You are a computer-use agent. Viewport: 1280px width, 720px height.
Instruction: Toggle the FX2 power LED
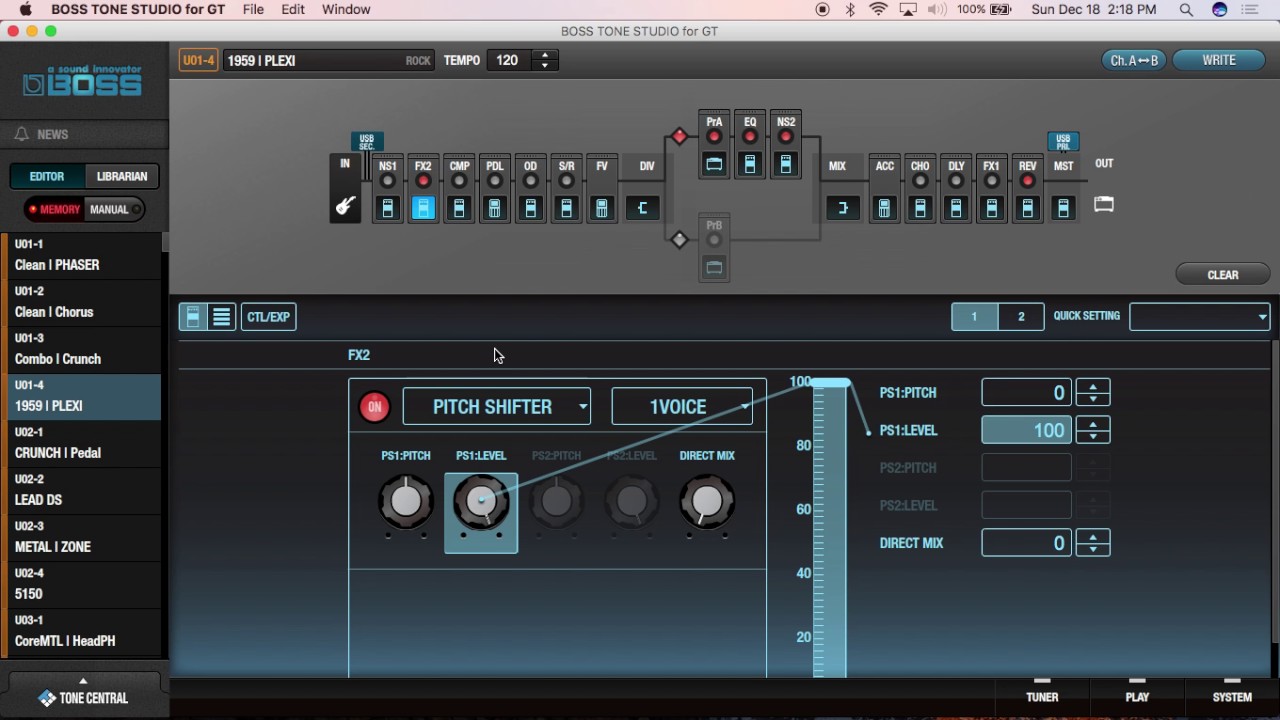(423, 181)
